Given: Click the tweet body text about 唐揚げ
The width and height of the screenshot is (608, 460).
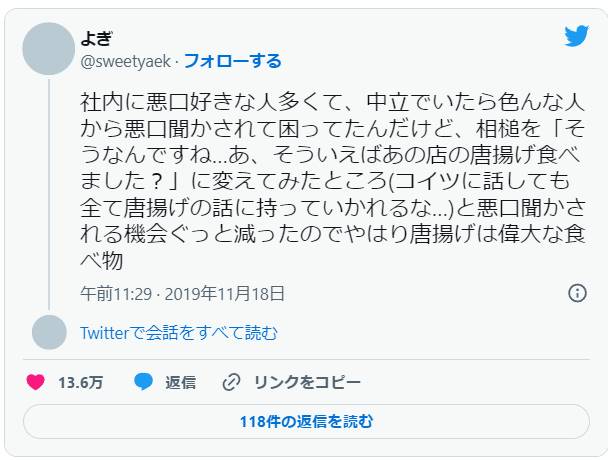Looking at the screenshot, I should click(x=333, y=181).
